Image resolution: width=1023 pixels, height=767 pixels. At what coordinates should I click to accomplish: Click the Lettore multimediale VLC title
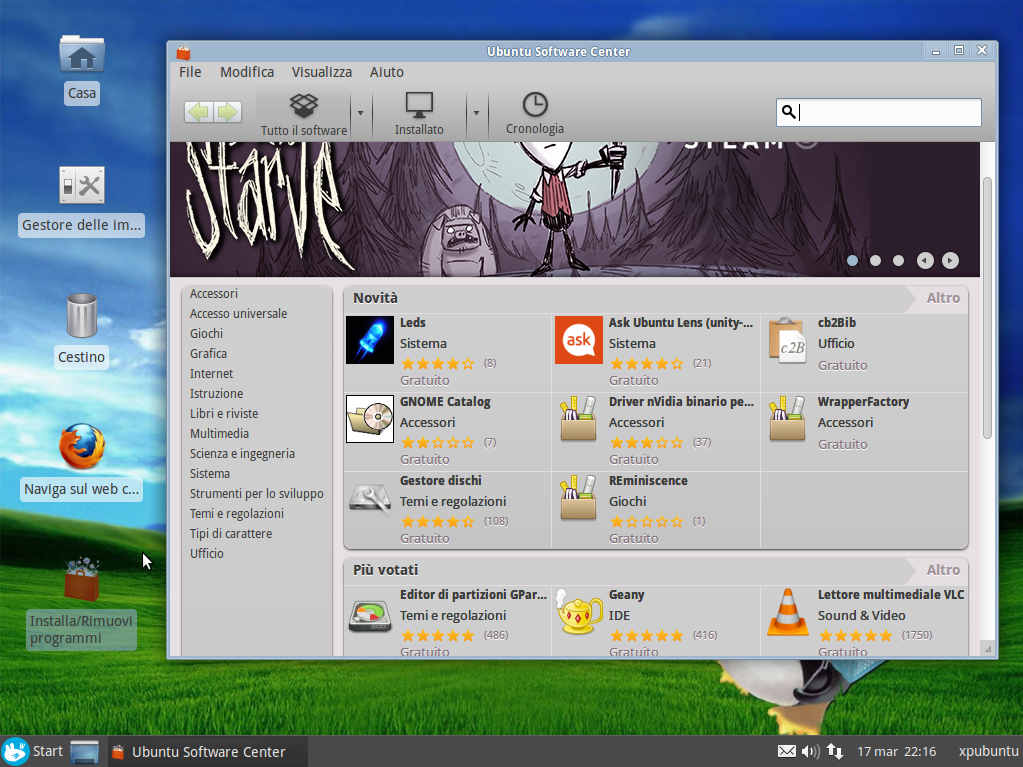[x=891, y=595]
